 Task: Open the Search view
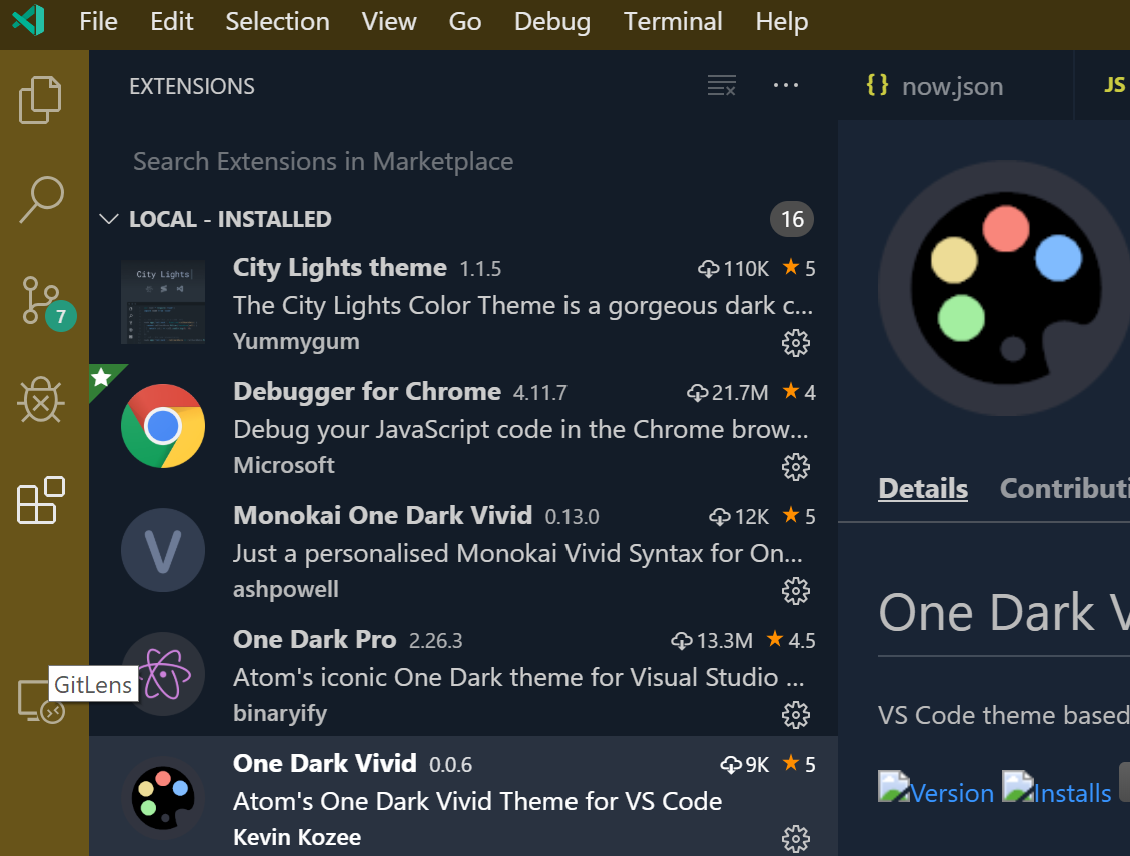point(40,200)
